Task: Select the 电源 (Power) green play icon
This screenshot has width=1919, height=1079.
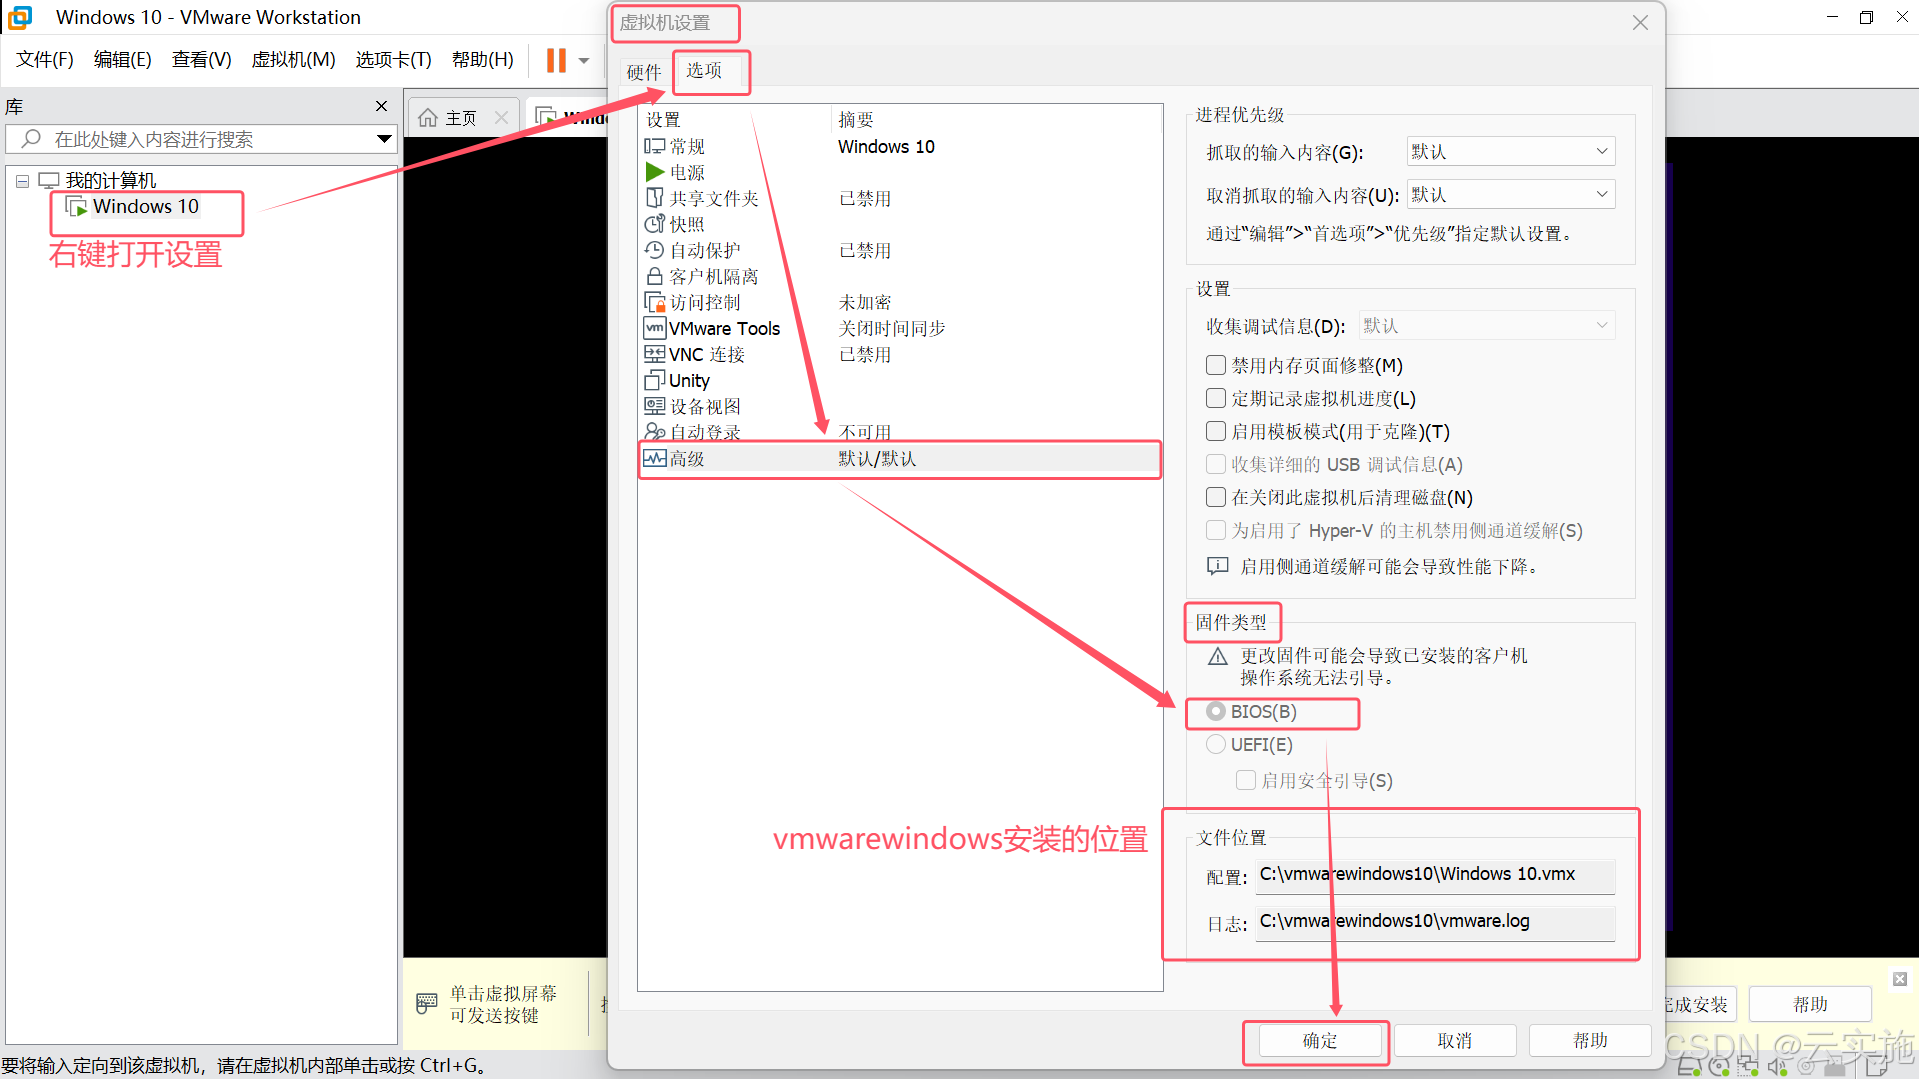Action: [654, 172]
